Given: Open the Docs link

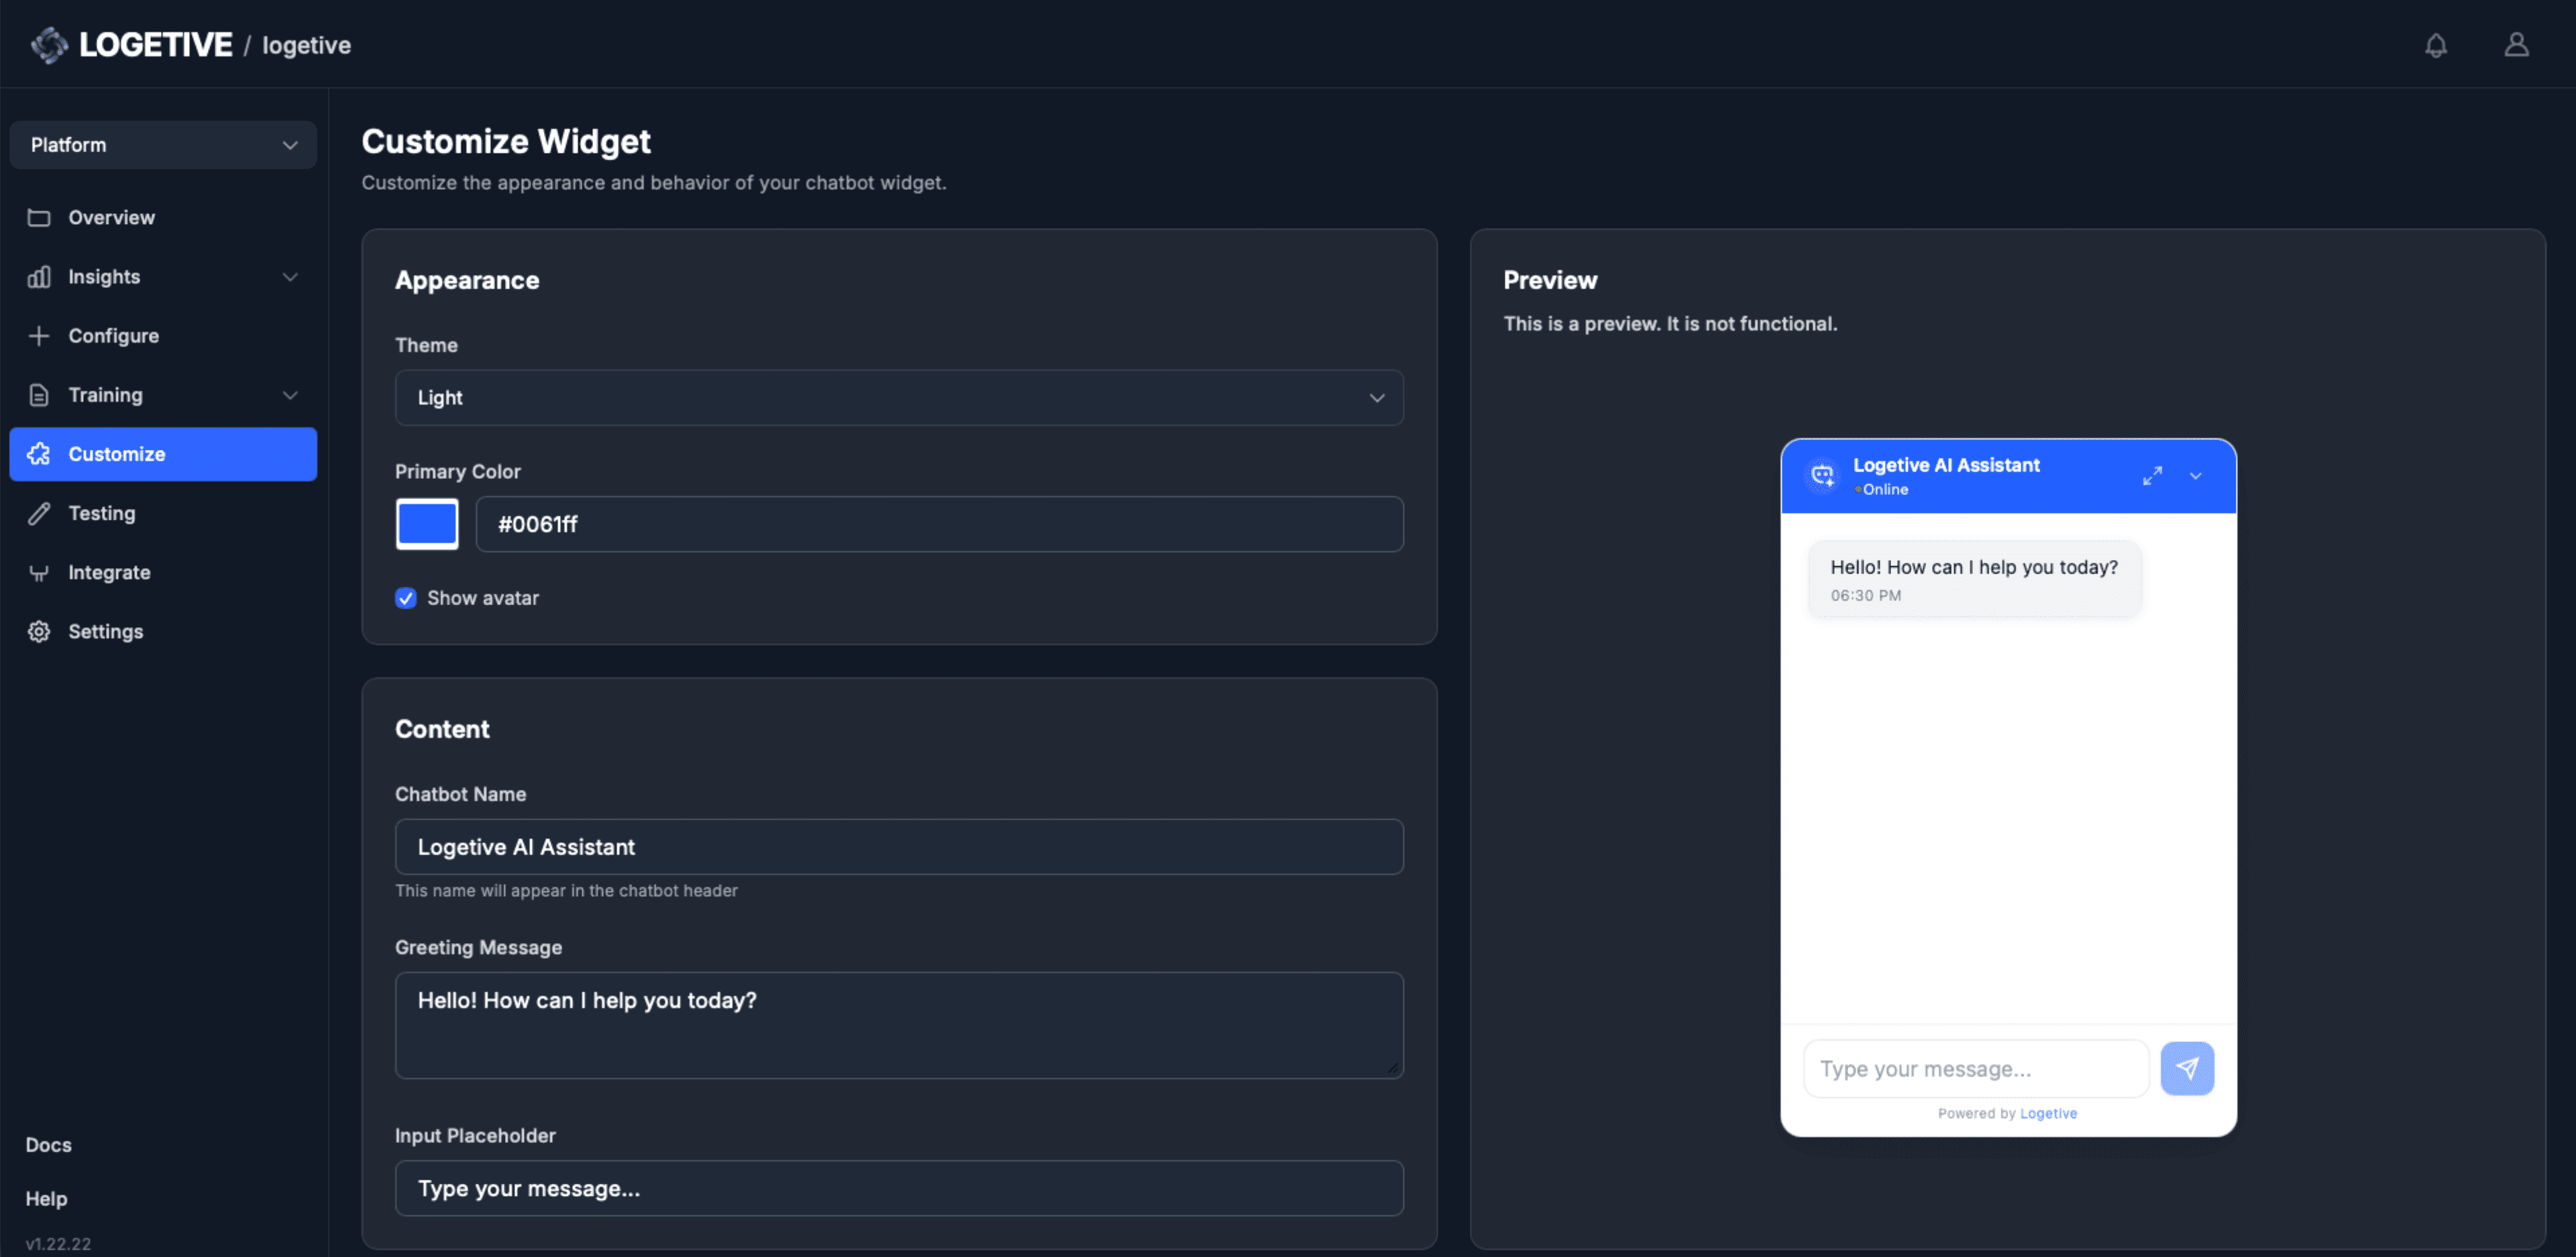Looking at the screenshot, I should click(x=48, y=1144).
